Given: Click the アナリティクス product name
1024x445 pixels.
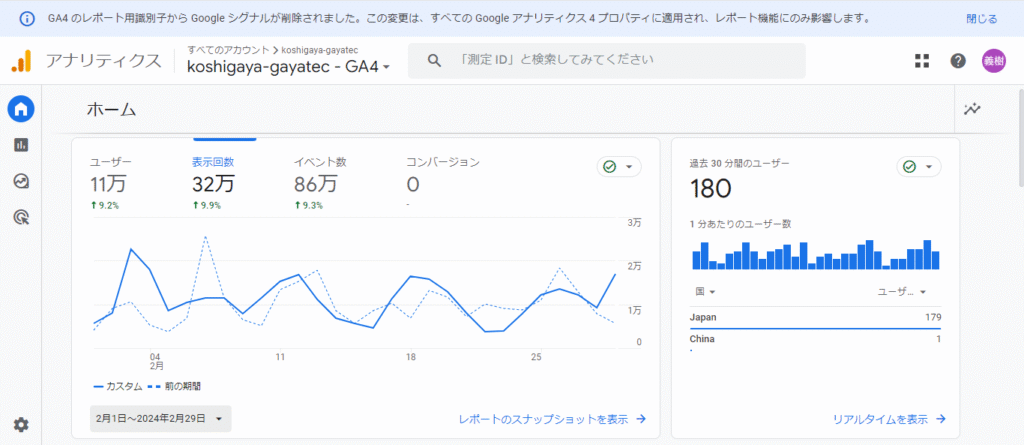Looking at the screenshot, I should click(103, 61).
